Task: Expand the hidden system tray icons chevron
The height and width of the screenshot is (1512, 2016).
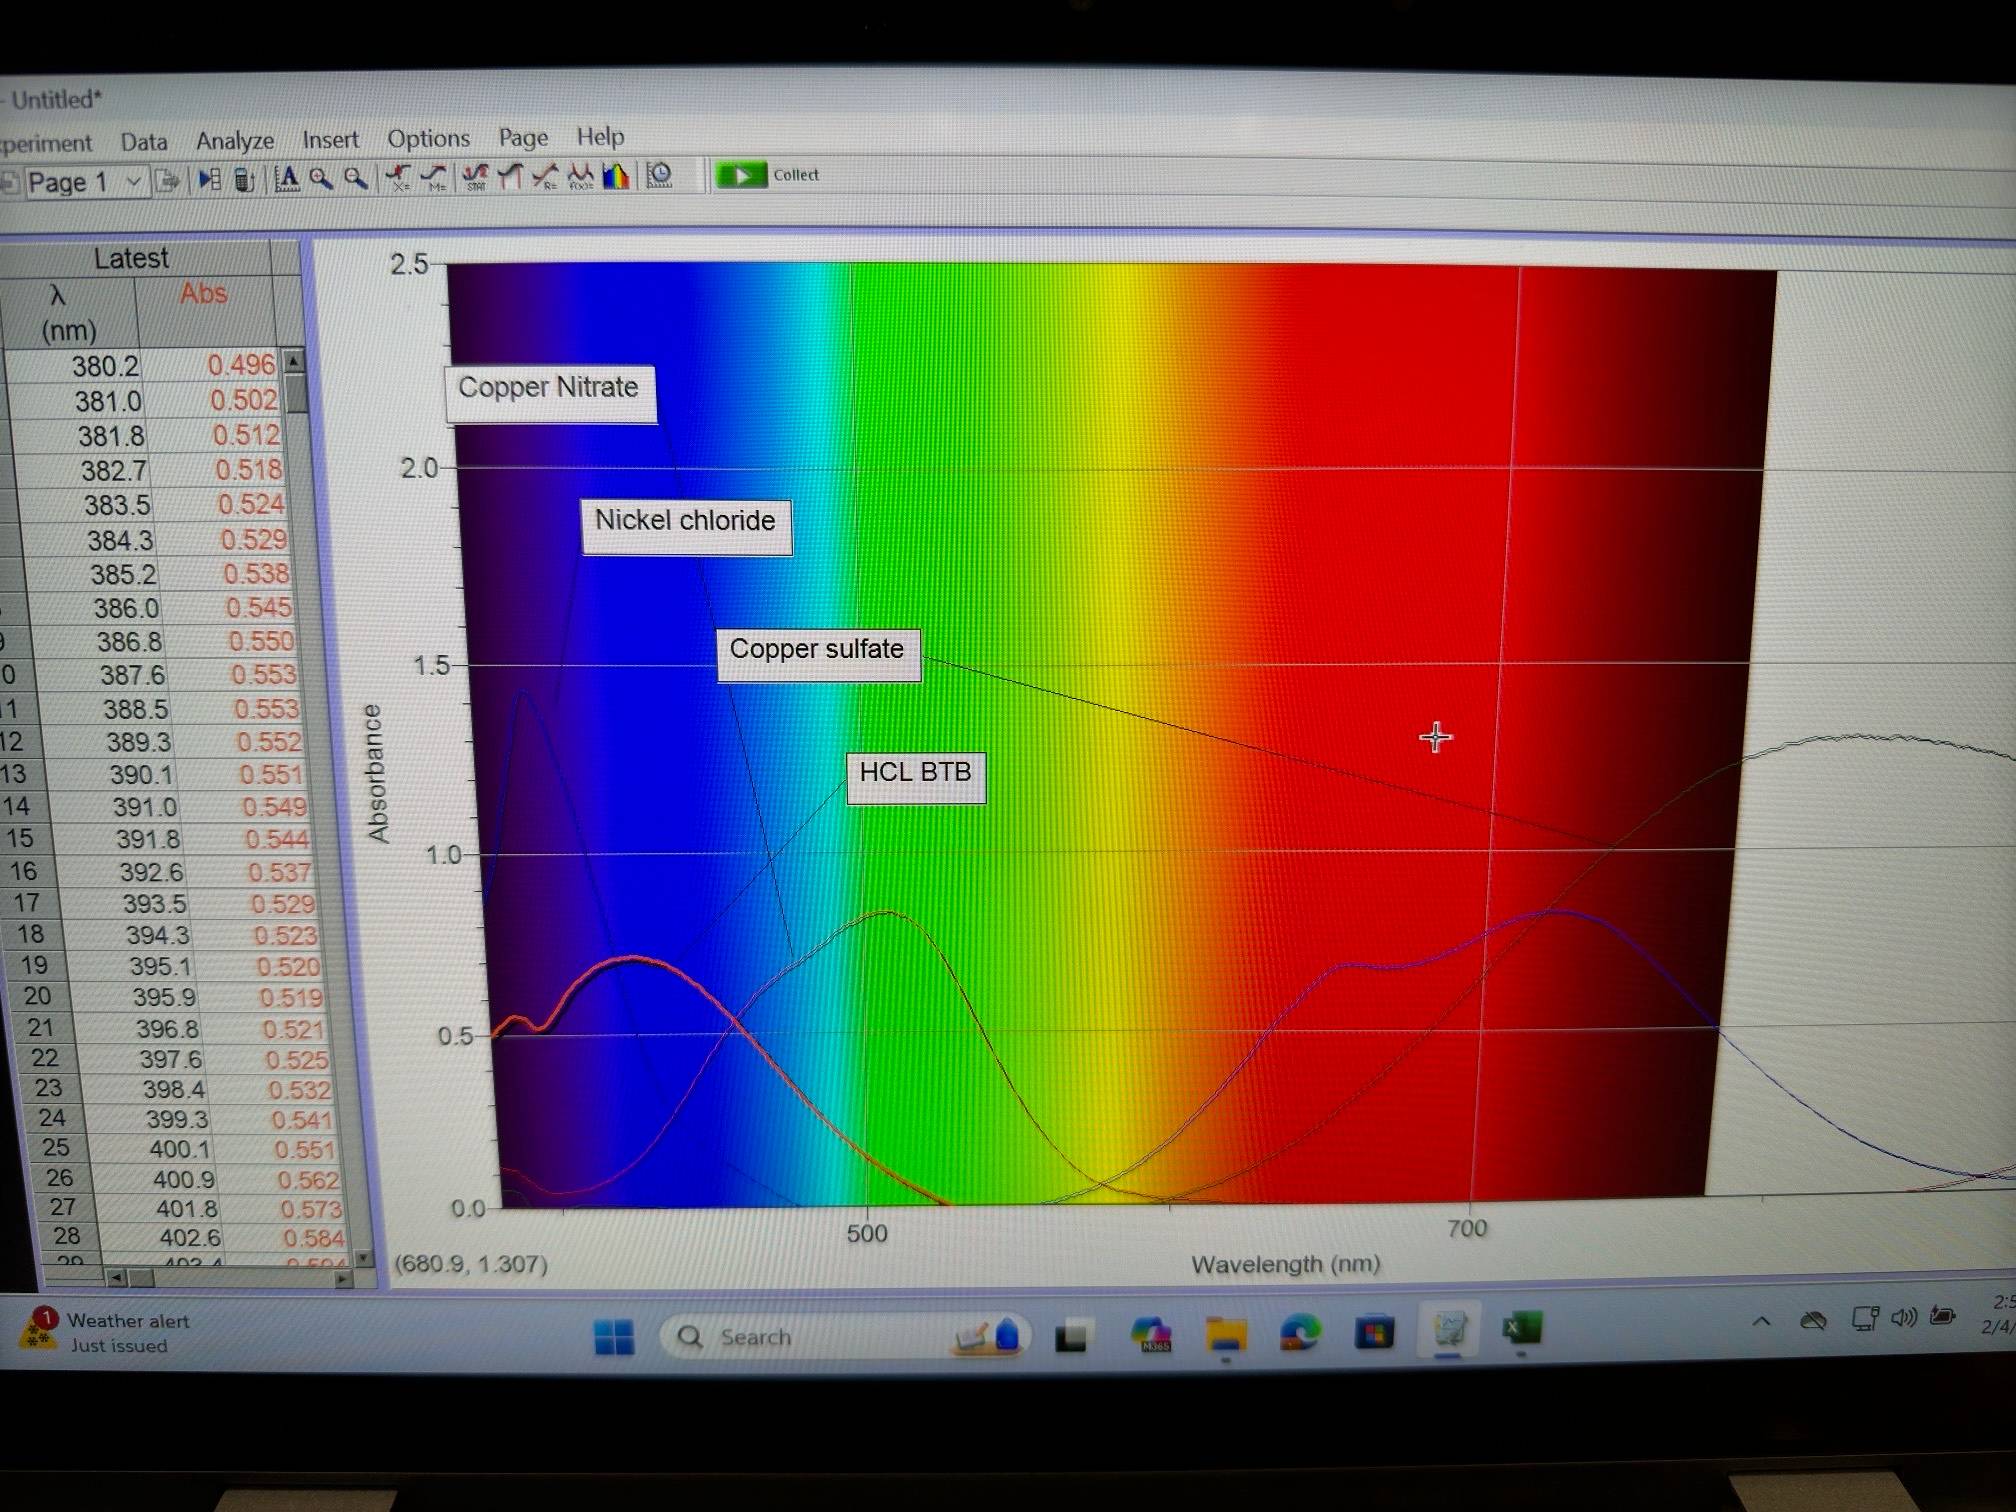Action: pos(1762,1321)
